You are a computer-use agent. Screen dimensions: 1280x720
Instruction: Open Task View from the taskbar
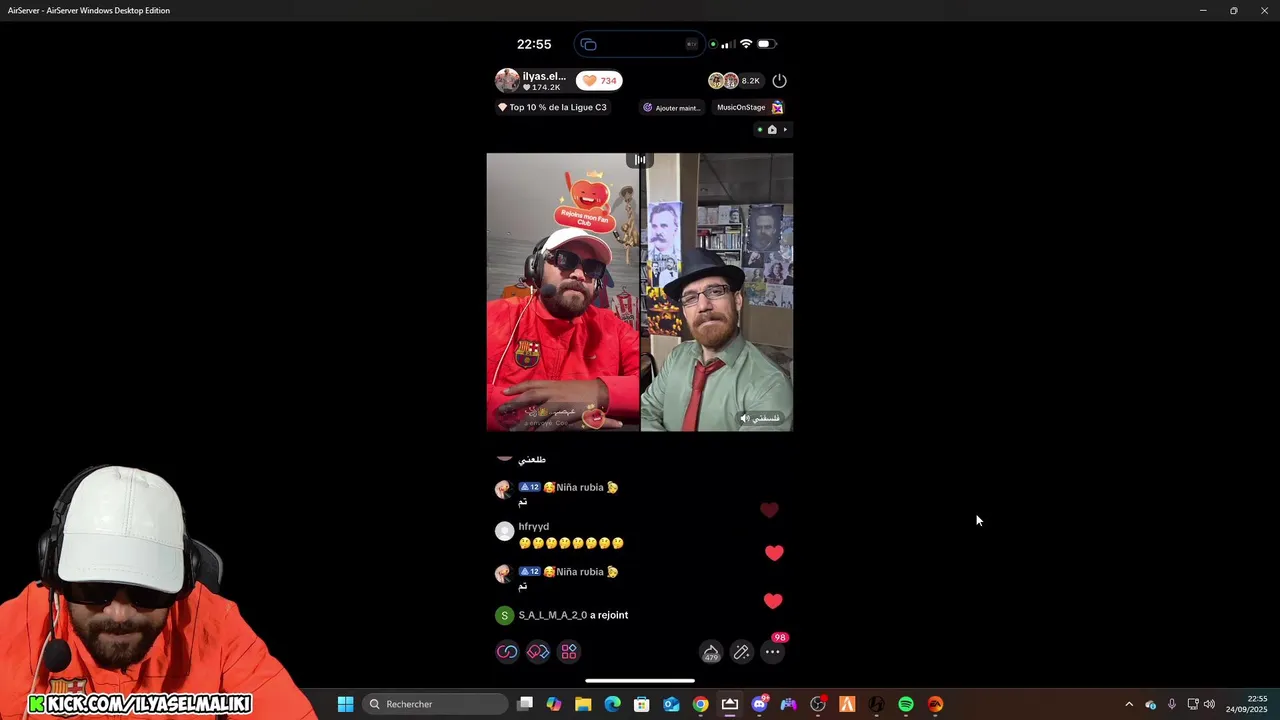tap(525, 704)
